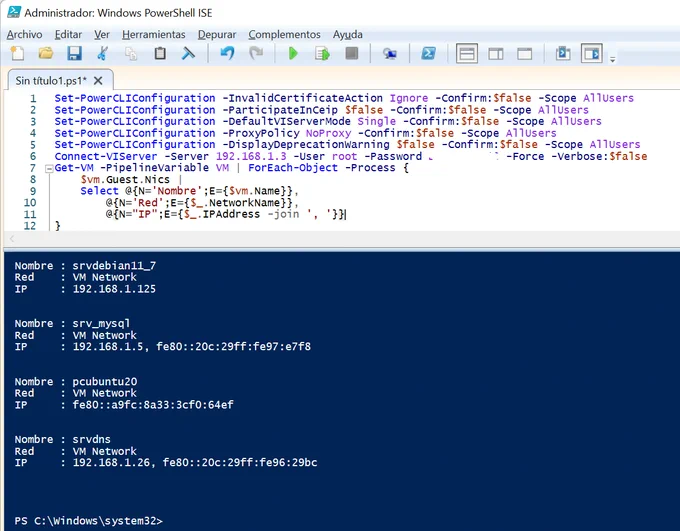Click the New script icon

tap(17, 54)
